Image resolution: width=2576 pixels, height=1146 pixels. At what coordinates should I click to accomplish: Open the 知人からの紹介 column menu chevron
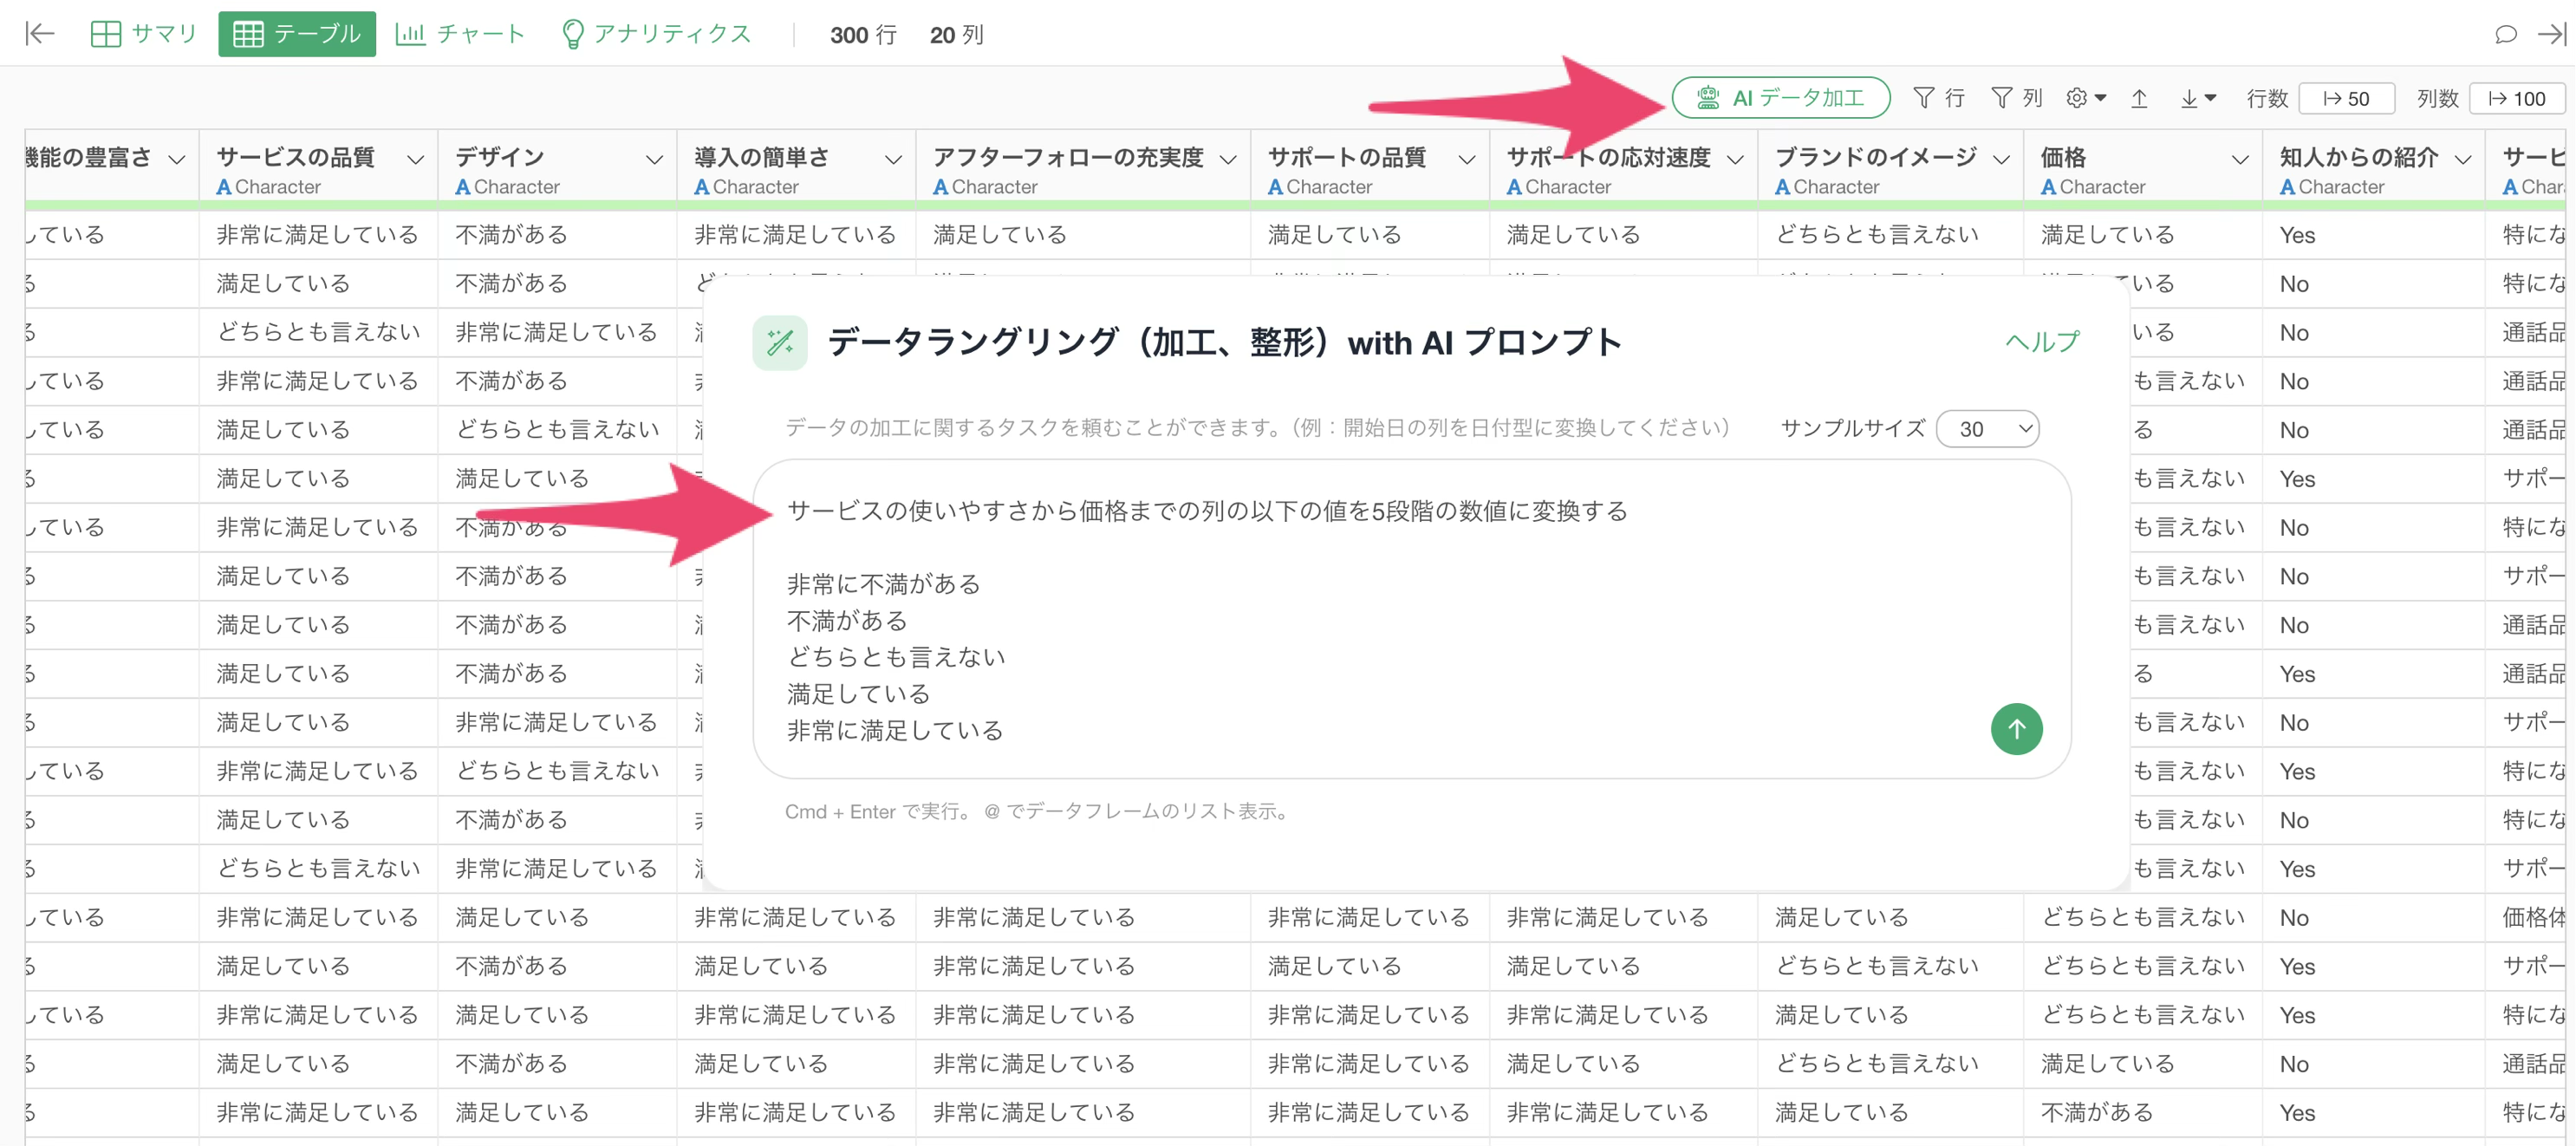[x=2463, y=159]
